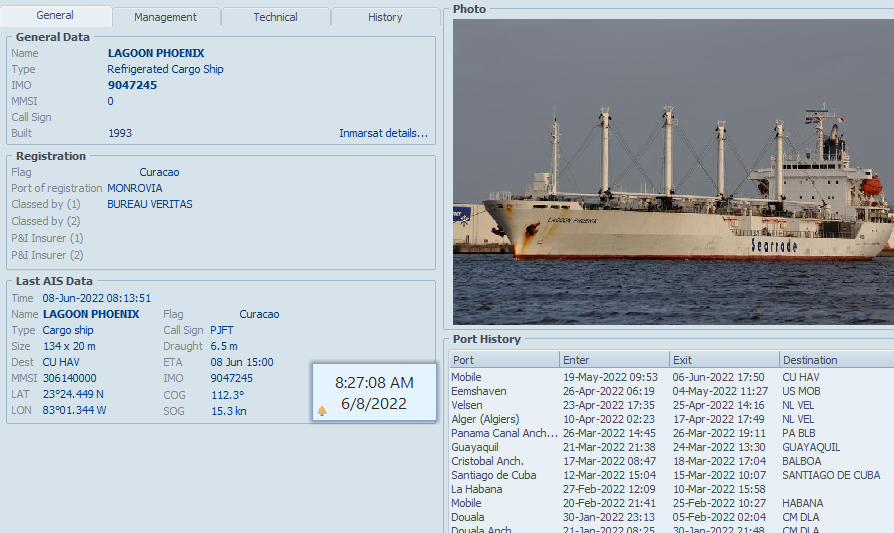Click the PA BLB destination cell

pyautogui.click(x=799, y=433)
